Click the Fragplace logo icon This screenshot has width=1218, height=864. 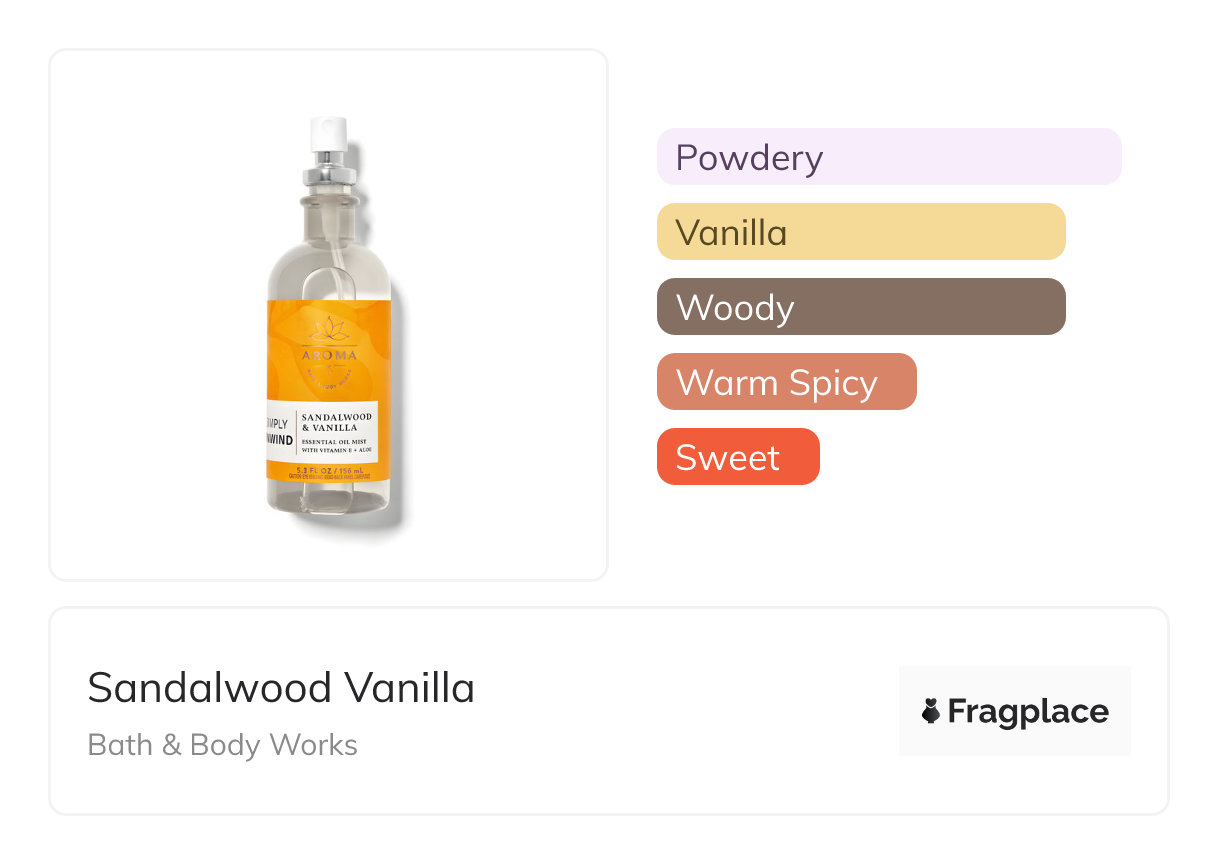(x=931, y=711)
